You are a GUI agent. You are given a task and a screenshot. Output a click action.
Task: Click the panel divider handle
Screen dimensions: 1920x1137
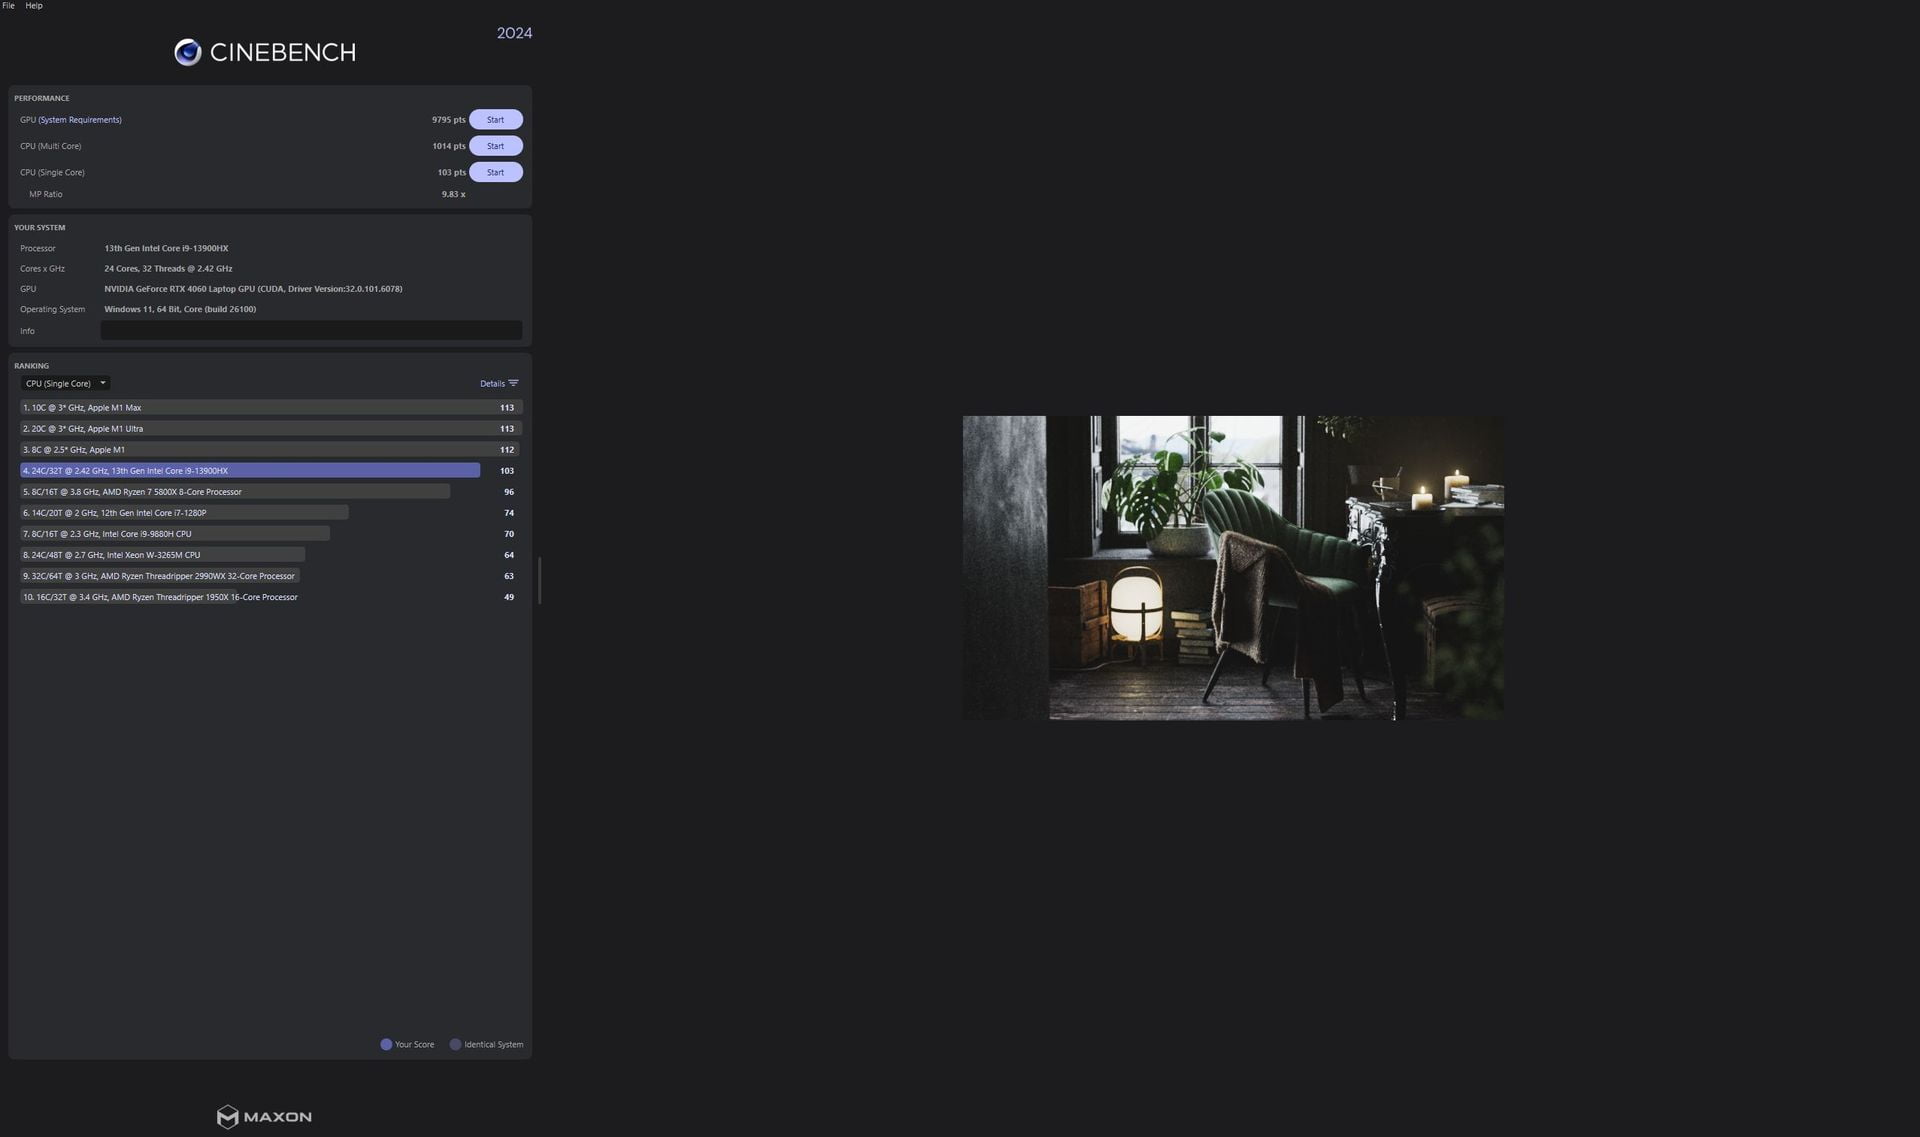[x=540, y=580]
